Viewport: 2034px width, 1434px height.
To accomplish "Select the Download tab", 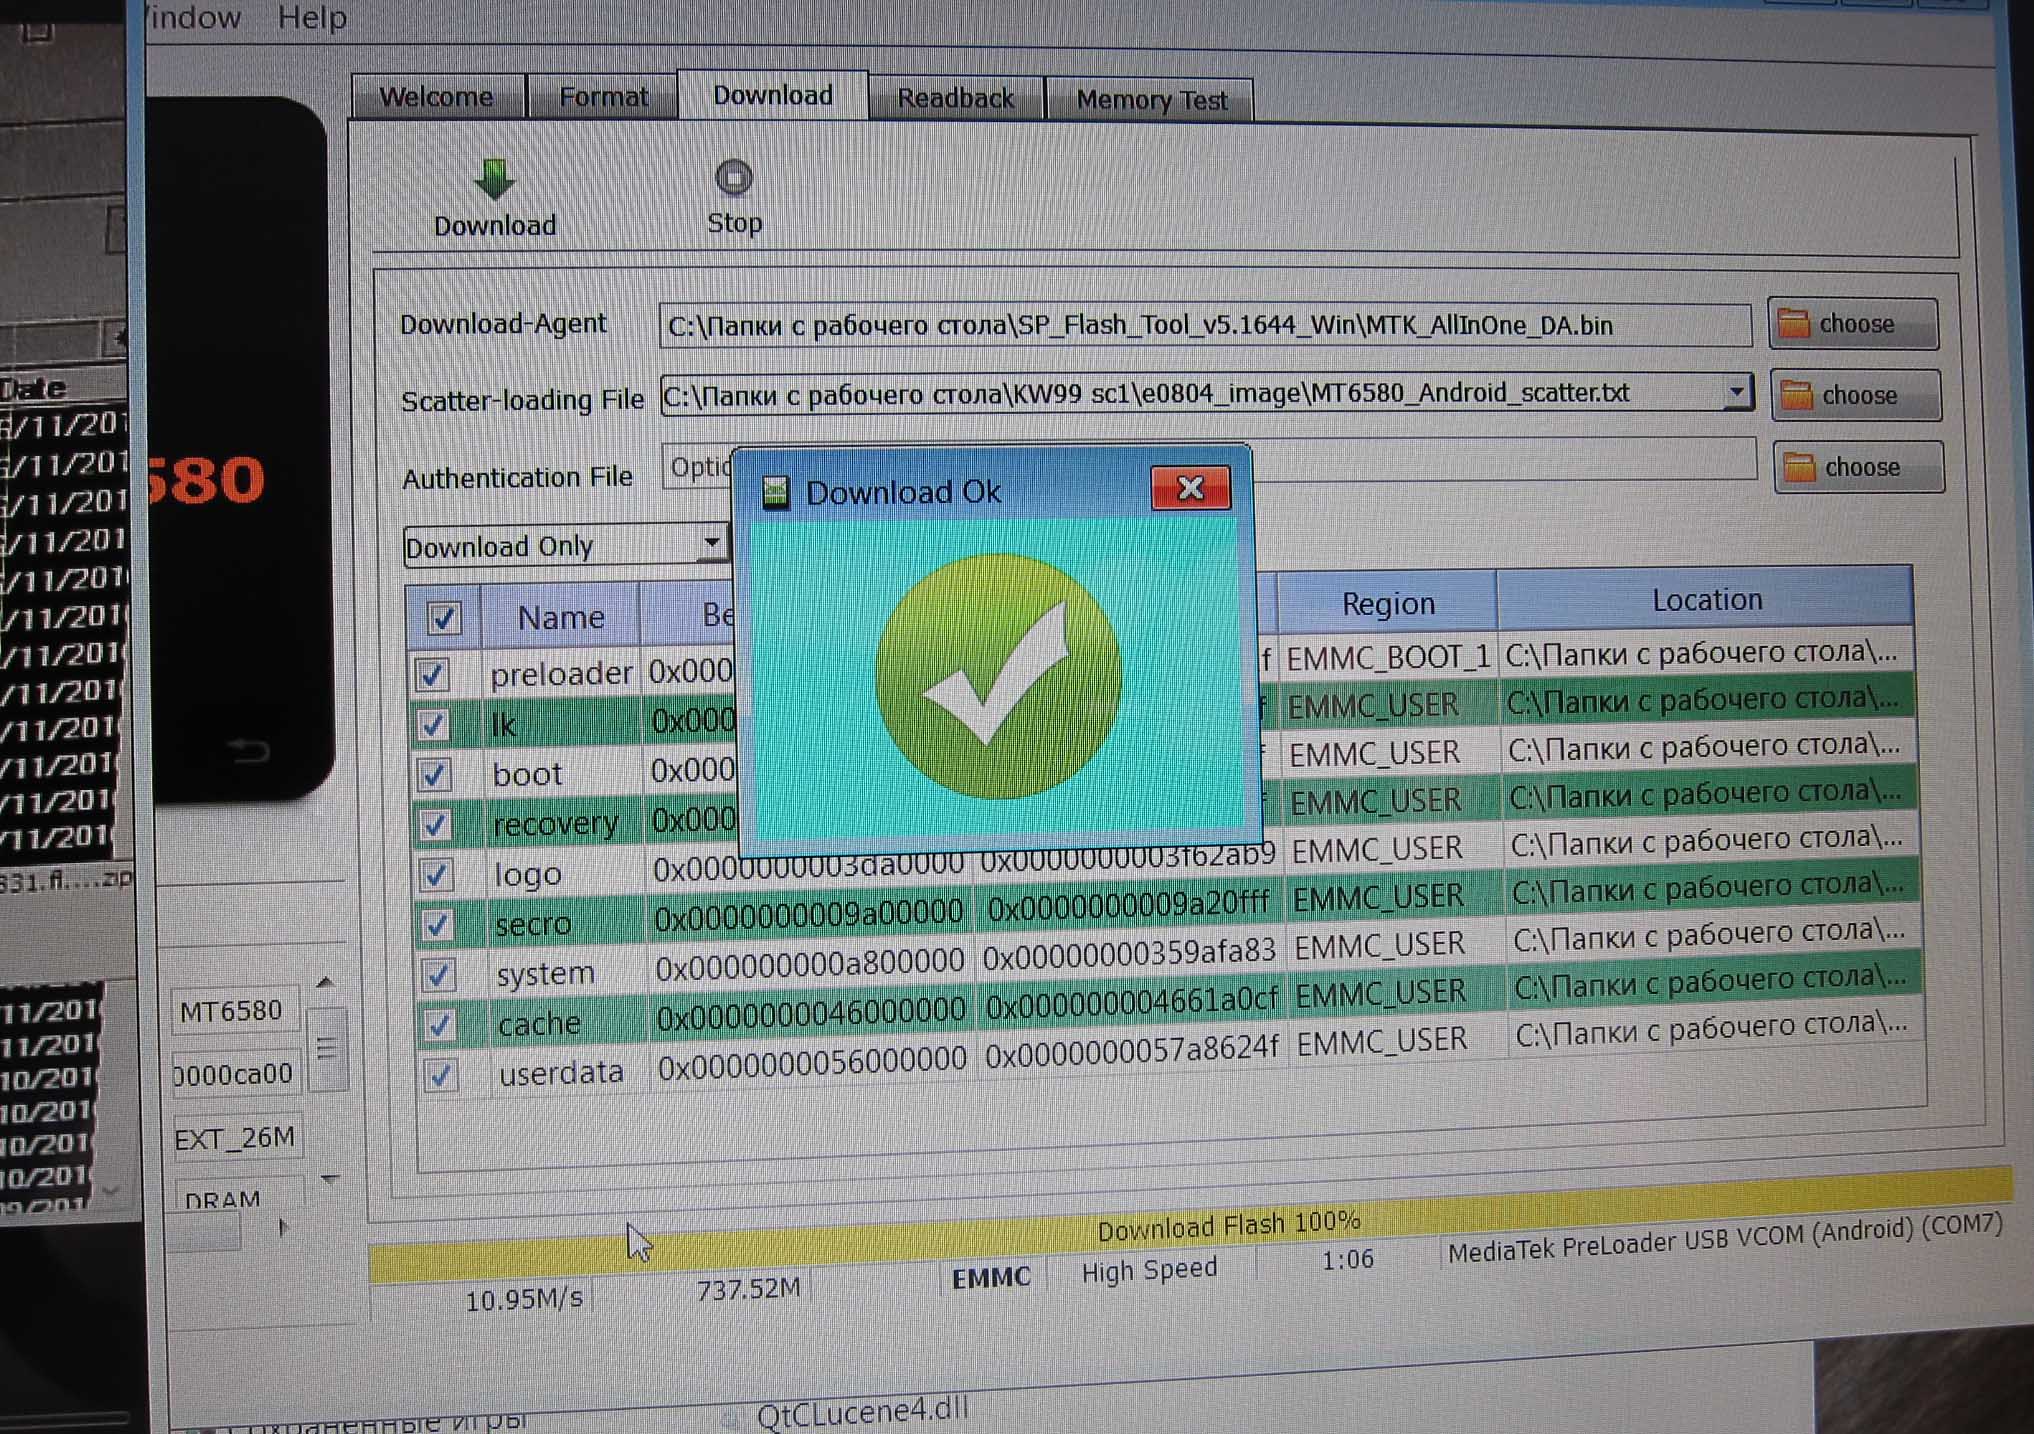I will pos(772,95).
